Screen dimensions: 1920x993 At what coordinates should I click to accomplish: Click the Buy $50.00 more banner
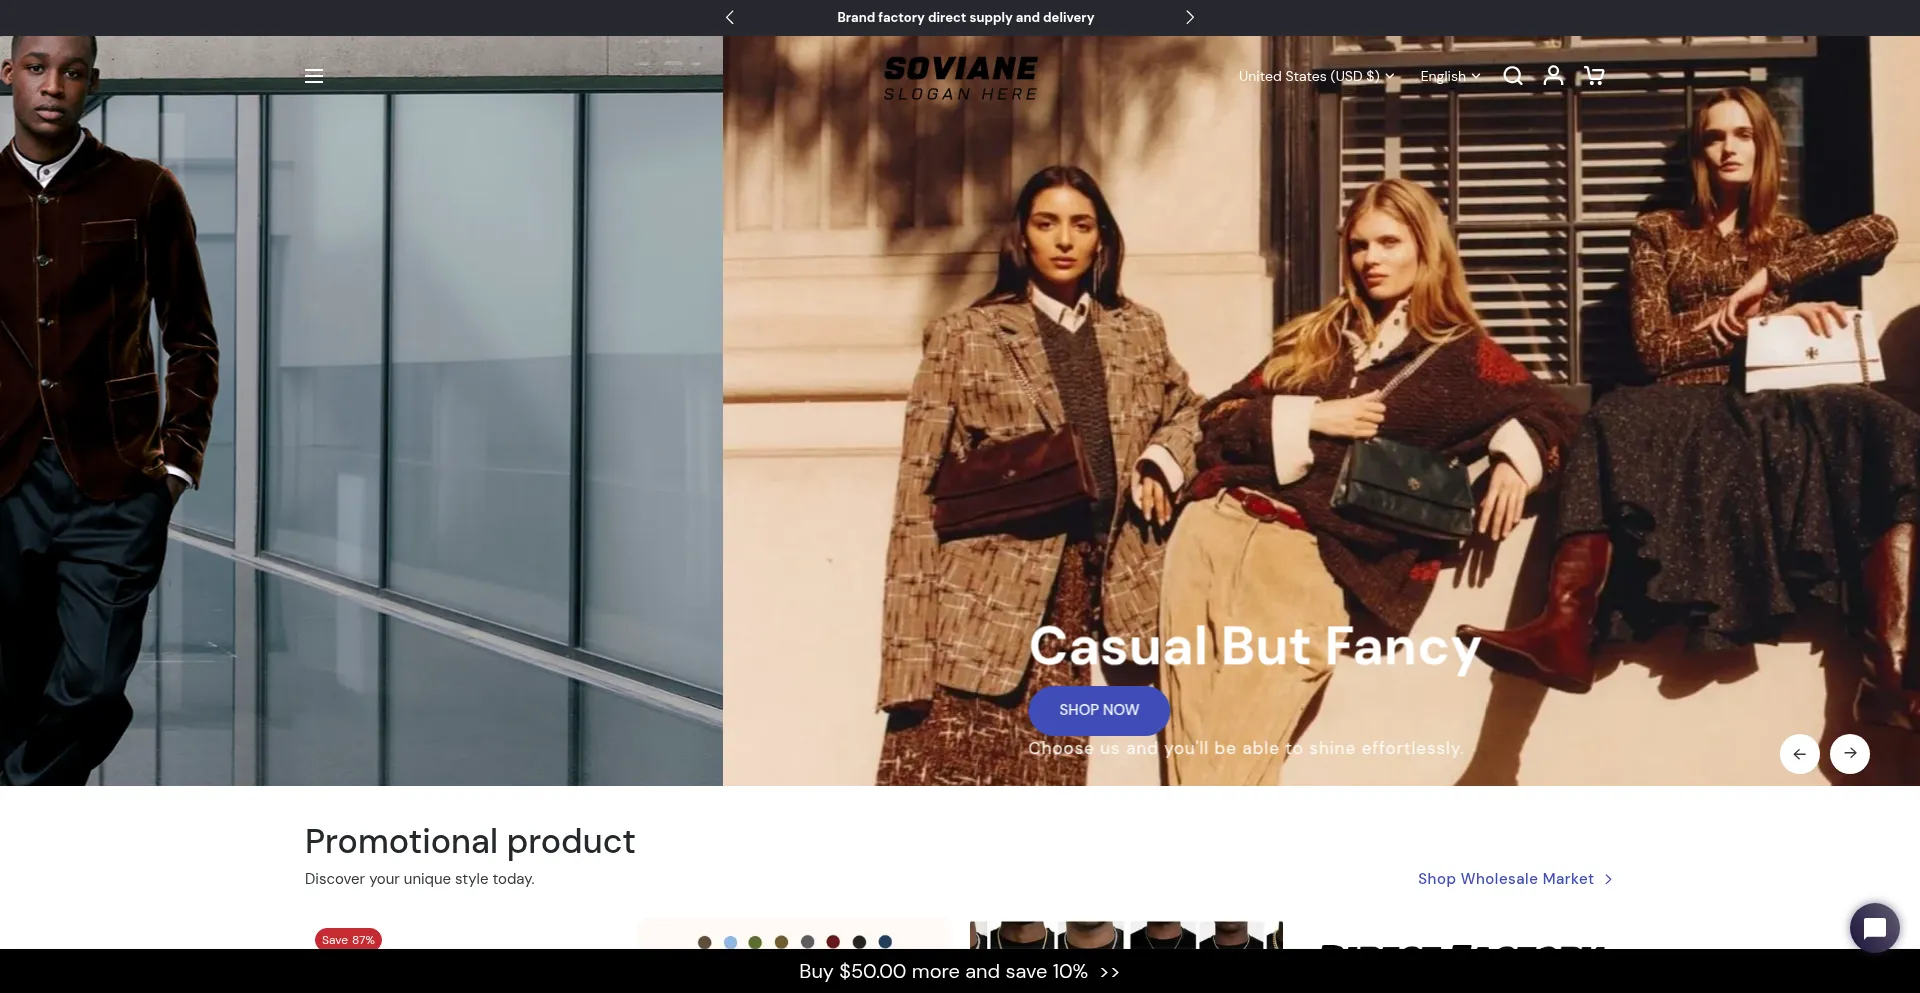[959, 971]
